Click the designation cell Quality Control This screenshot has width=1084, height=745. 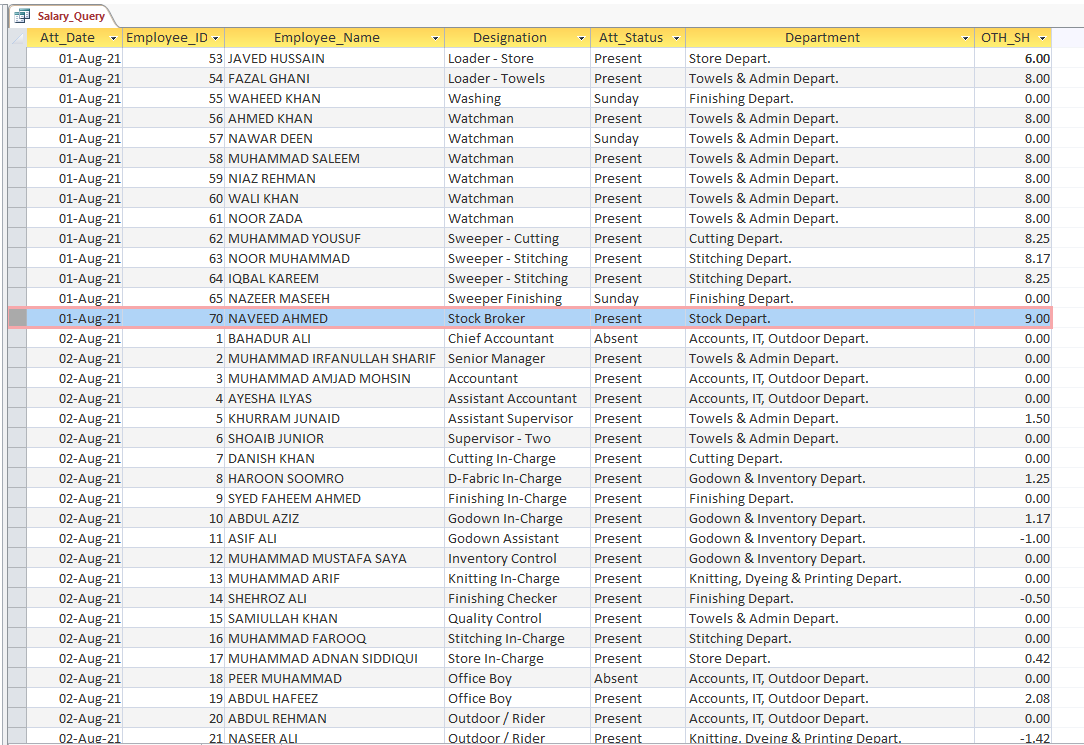[517, 619]
